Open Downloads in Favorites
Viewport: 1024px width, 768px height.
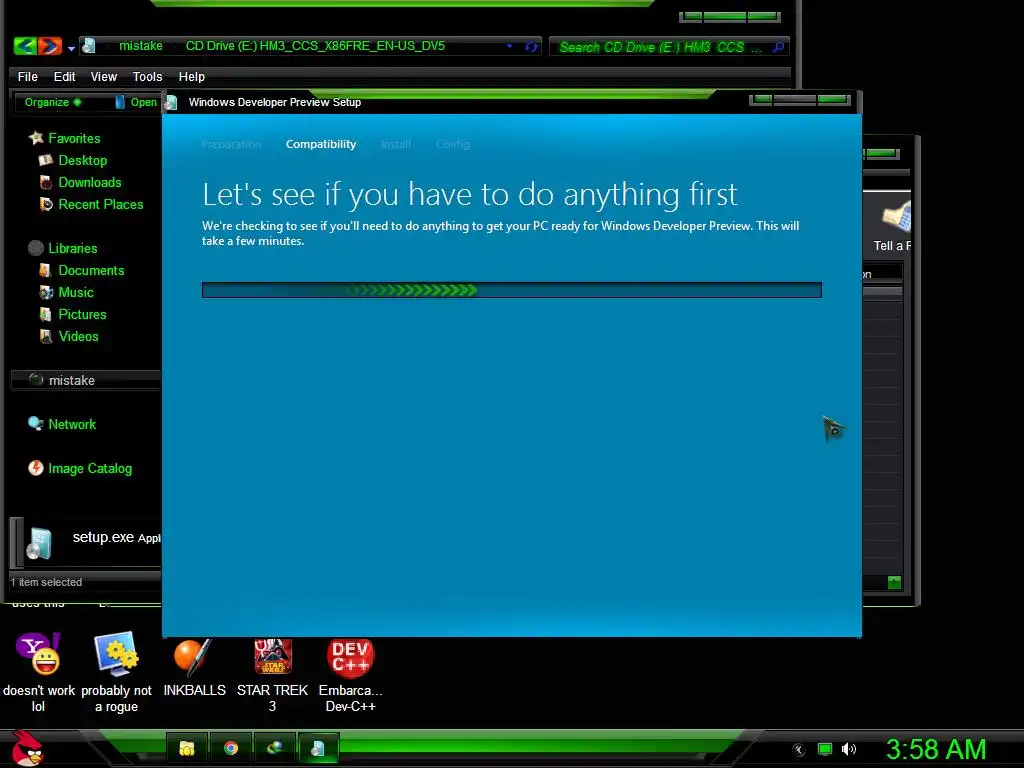[x=89, y=182]
